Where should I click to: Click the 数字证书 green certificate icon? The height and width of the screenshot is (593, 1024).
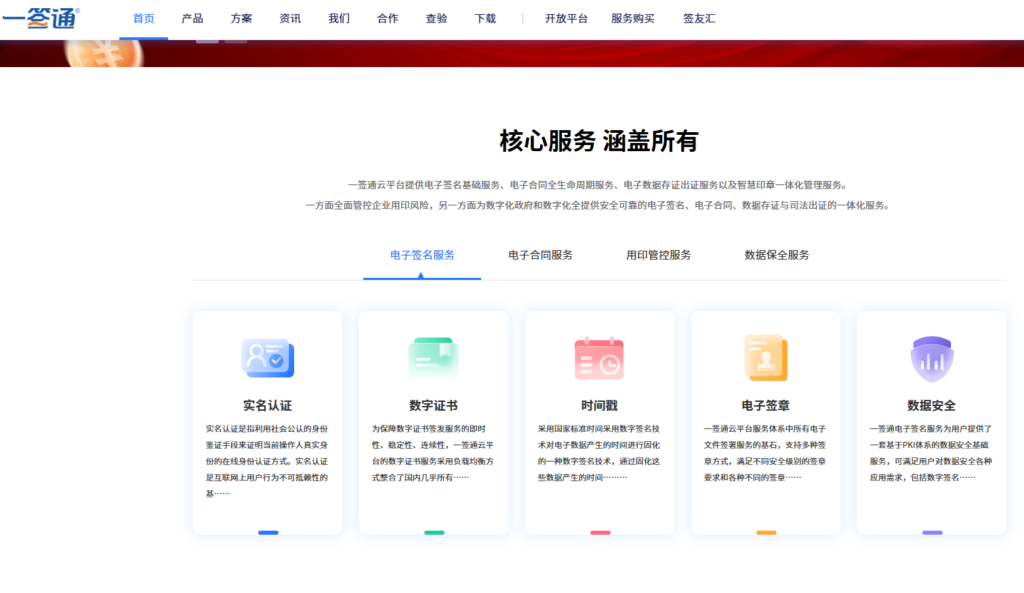[433, 358]
